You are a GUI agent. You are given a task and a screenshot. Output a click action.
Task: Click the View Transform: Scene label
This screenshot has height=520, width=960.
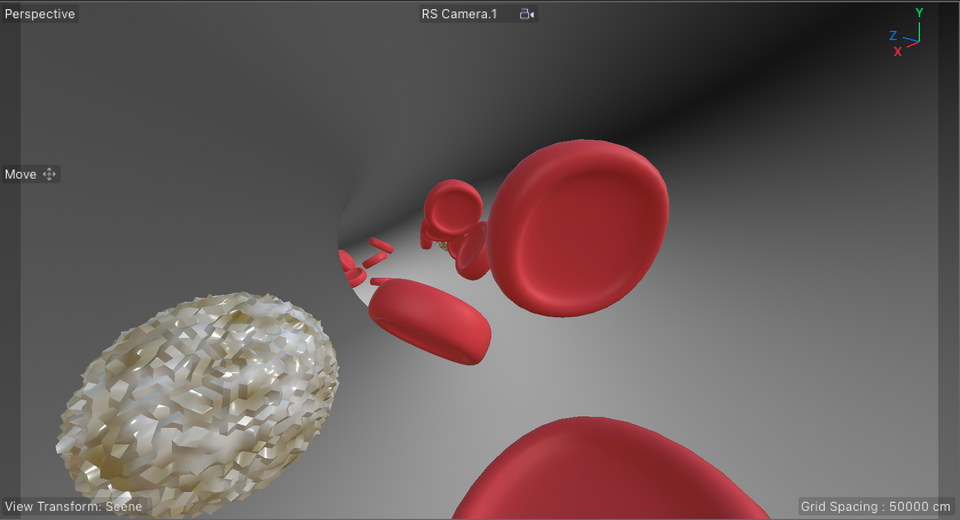click(x=73, y=507)
